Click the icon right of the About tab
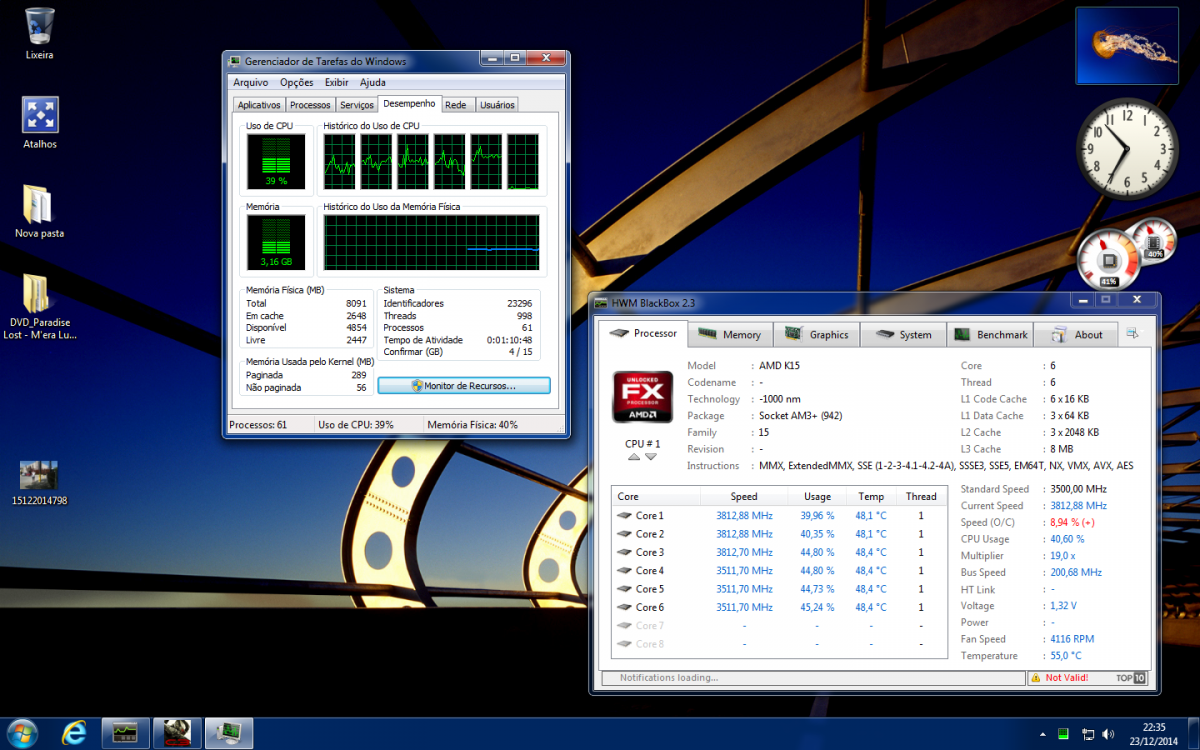The image size is (1200, 750). (1132, 334)
